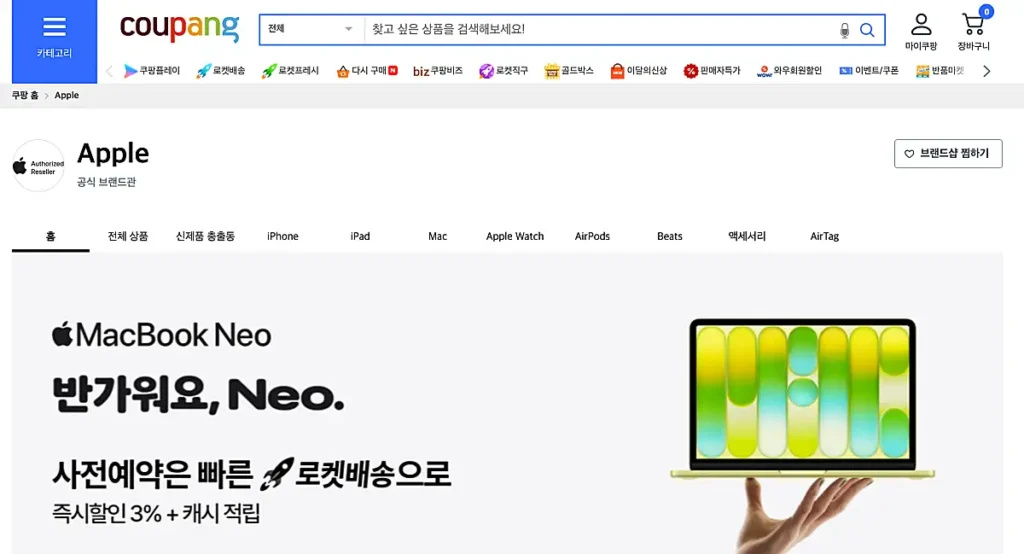Open 마이쿠팡 user account icon
This screenshot has width=1024, height=554.
click(921, 32)
